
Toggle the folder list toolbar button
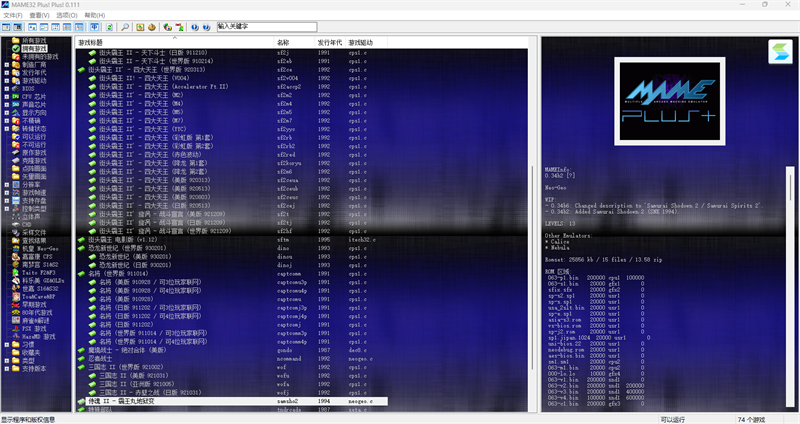6,27
